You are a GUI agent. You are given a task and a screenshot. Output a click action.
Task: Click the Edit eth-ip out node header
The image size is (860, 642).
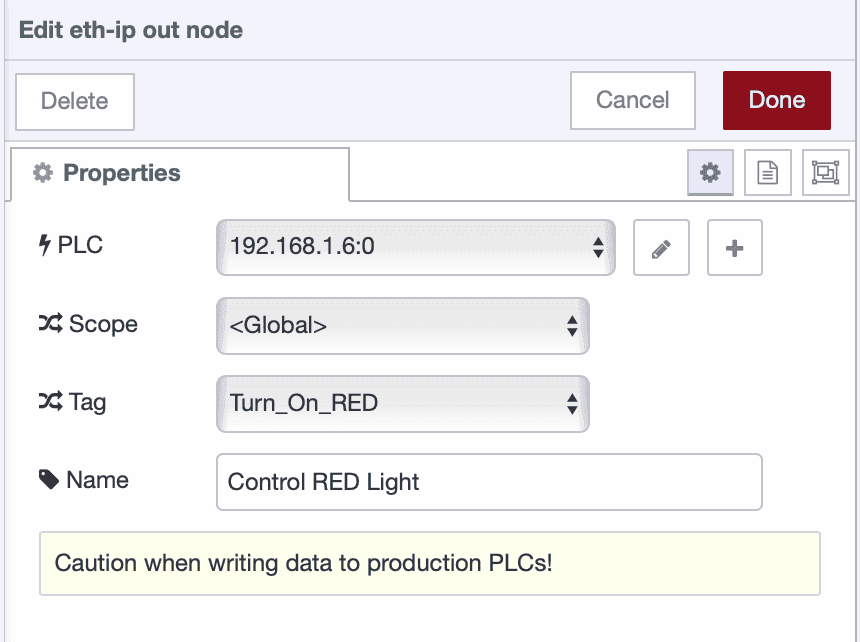pos(130,30)
